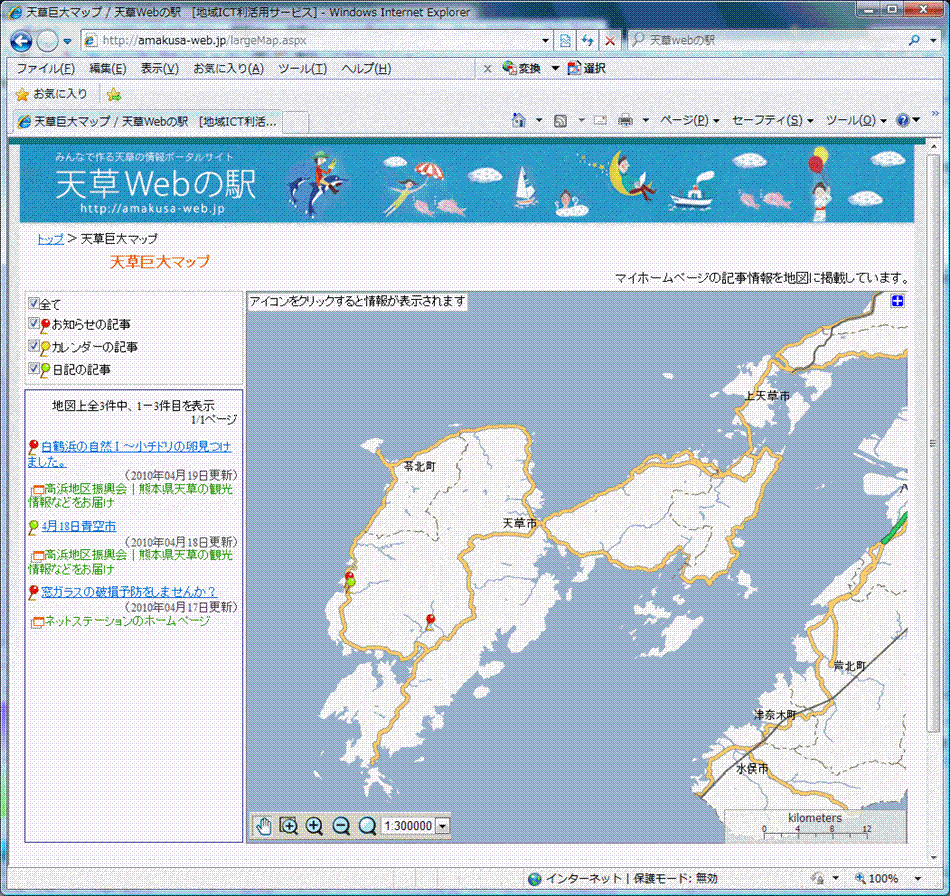Click the zoom in magnifier tool
Screen dimensions: 950x896
click(x=314, y=826)
